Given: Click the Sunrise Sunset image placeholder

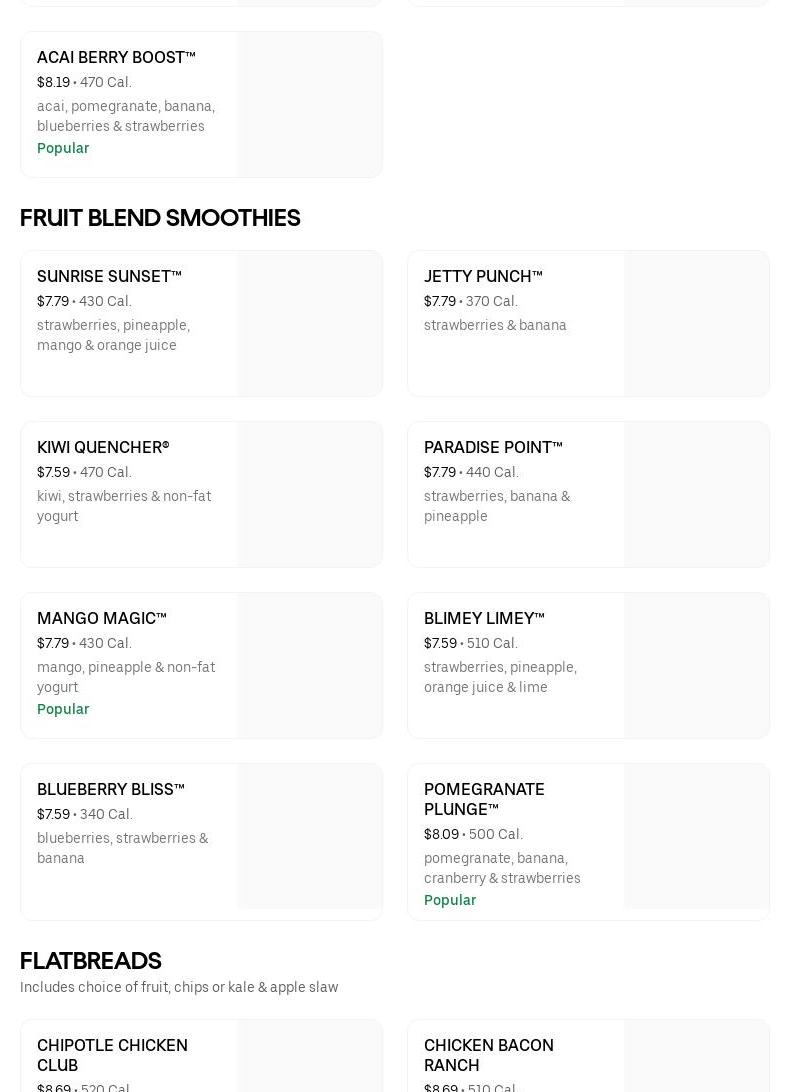Looking at the screenshot, I should tap(309, 324).
